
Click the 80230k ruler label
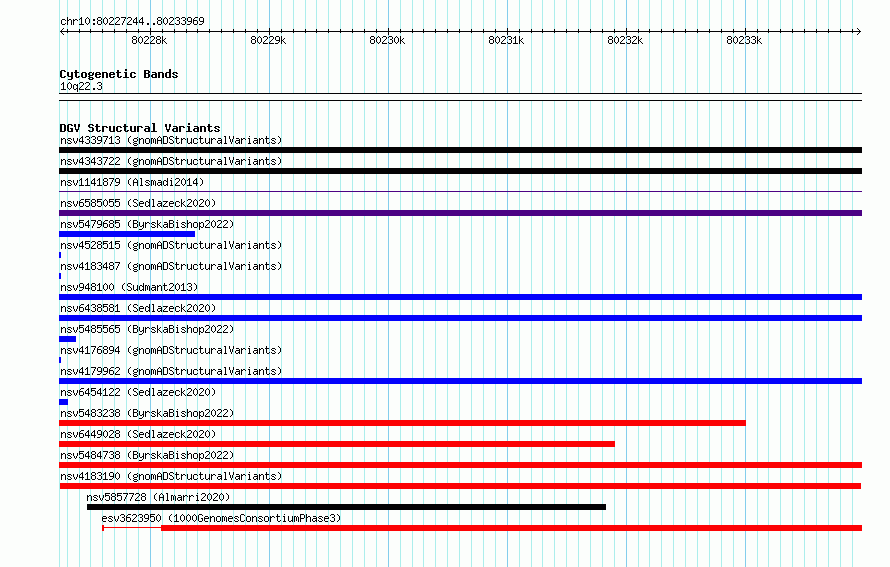click(387, 40)
